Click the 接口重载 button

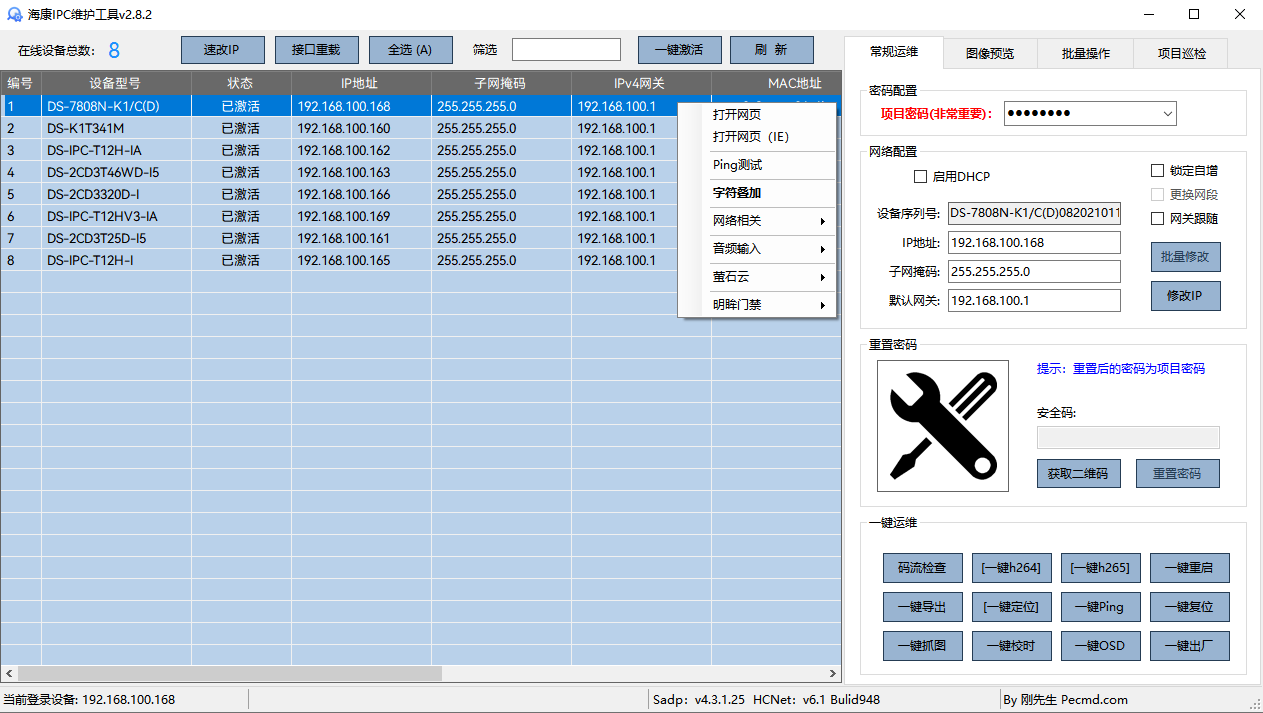tap(316, 50)
